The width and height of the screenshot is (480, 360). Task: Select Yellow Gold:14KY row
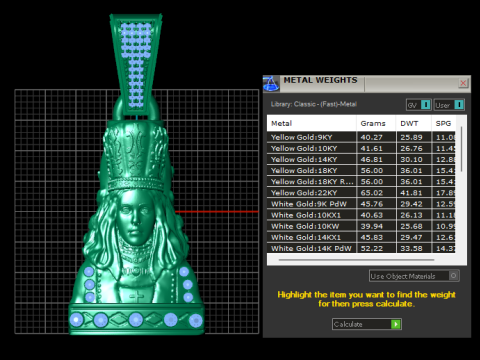tap(361, 159)
